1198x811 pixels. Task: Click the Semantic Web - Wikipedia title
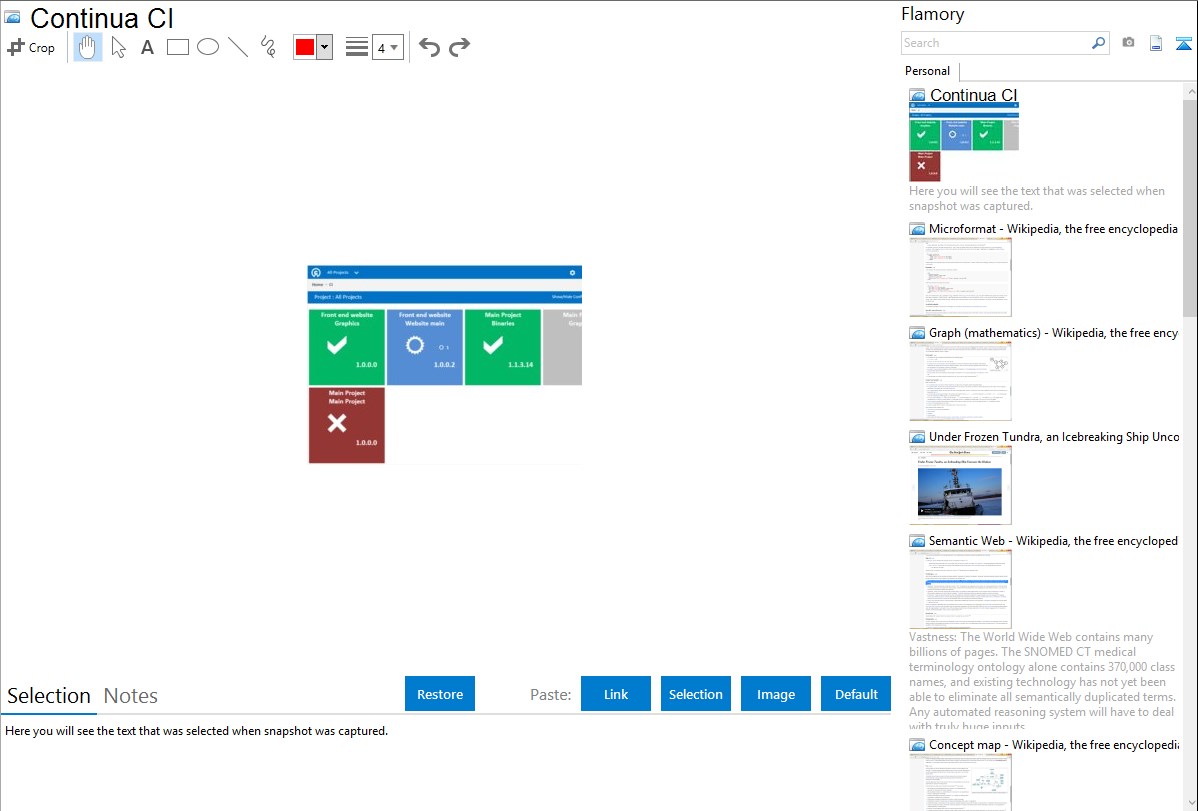click(x=1053, y=540)
